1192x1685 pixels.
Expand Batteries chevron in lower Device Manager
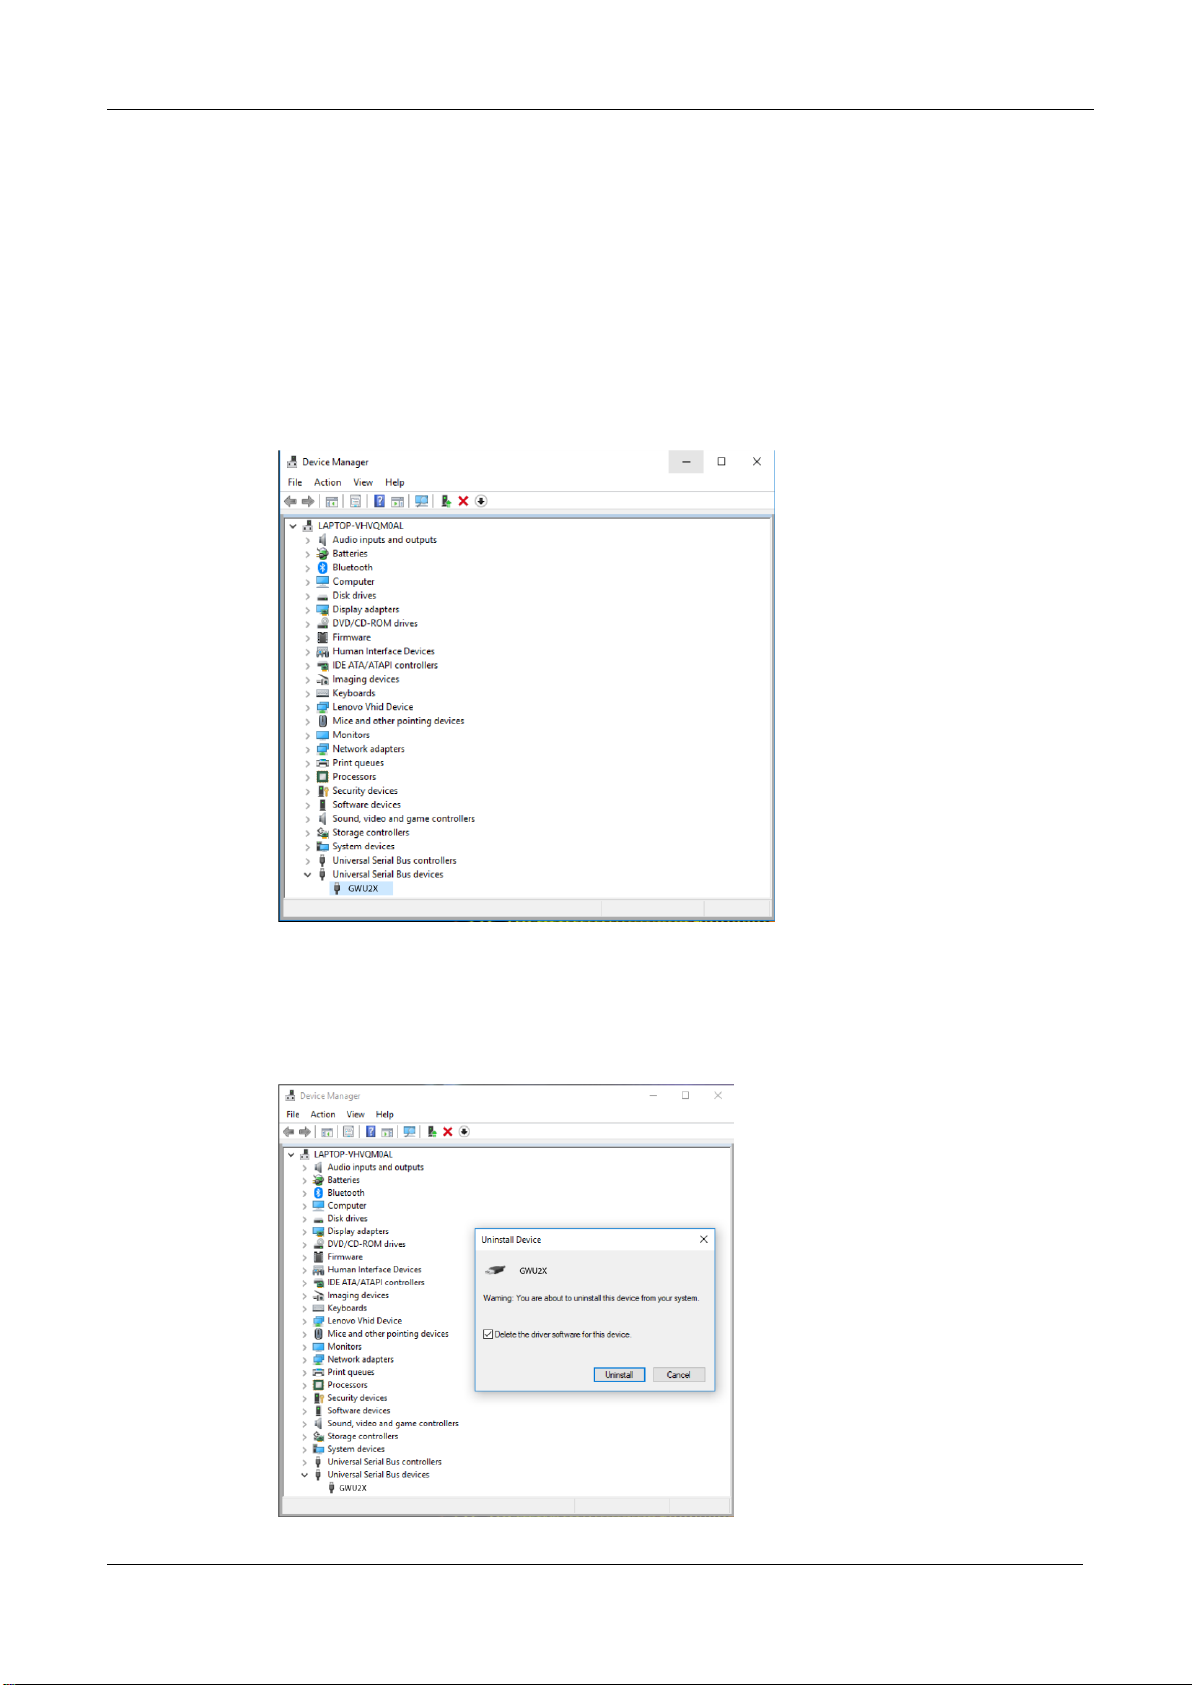tap(305, 1180)
